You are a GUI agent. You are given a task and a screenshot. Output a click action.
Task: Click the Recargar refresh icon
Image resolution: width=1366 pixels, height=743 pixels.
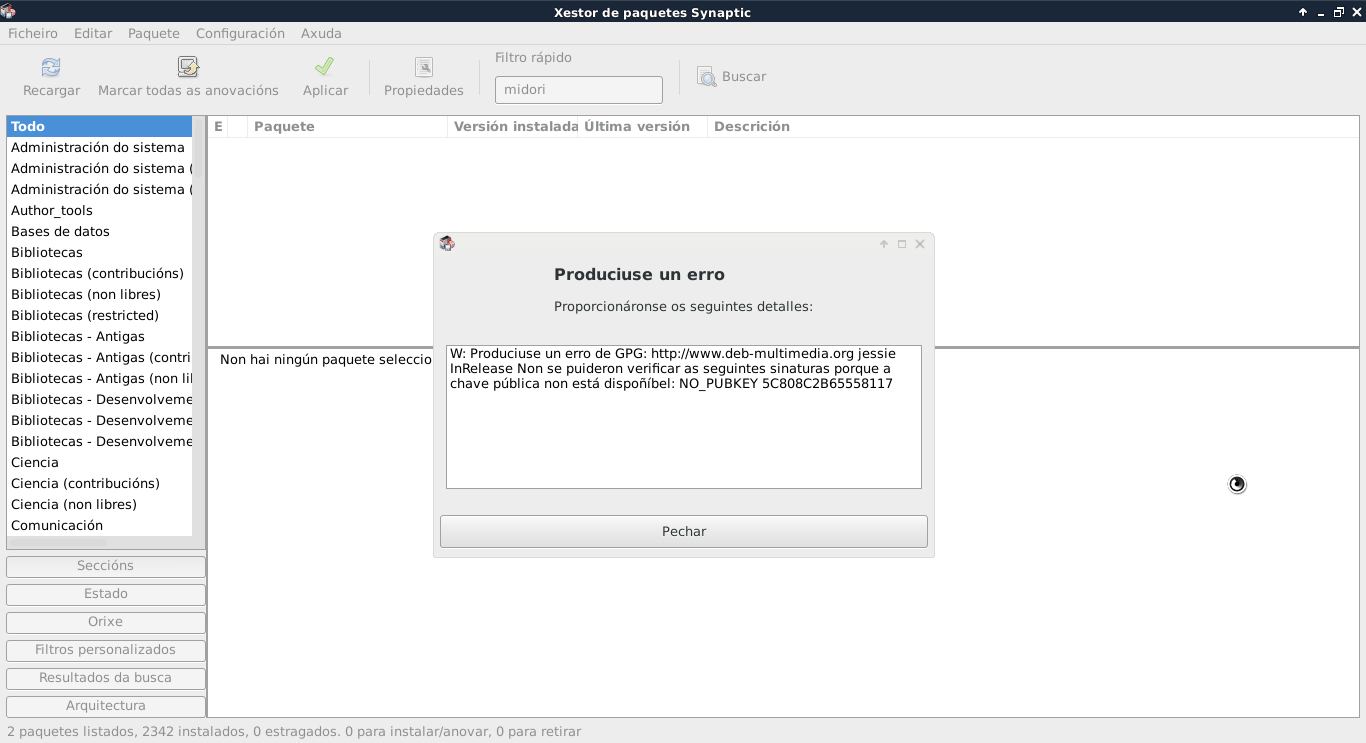point(51,68)
